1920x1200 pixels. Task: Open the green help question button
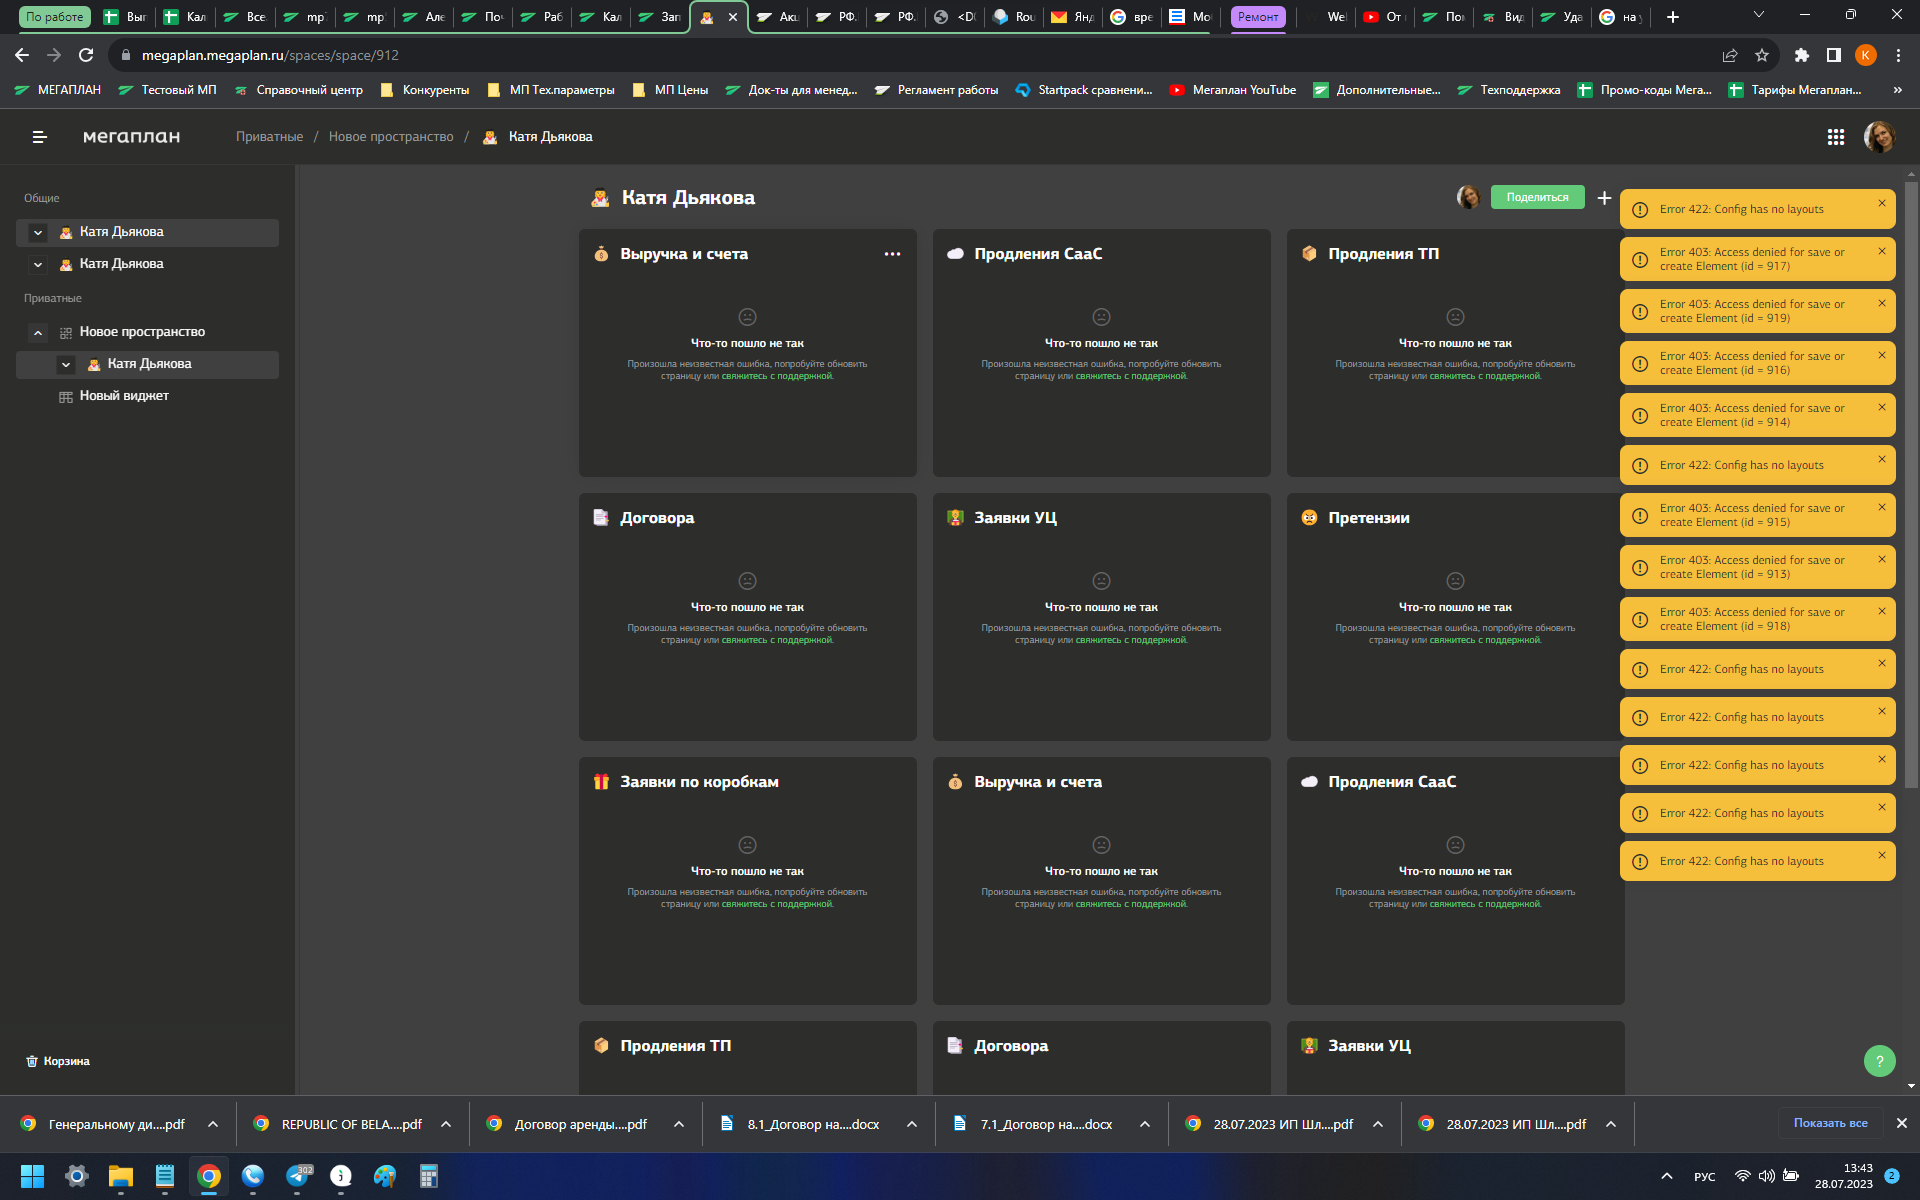[x=1879, y=1061]
